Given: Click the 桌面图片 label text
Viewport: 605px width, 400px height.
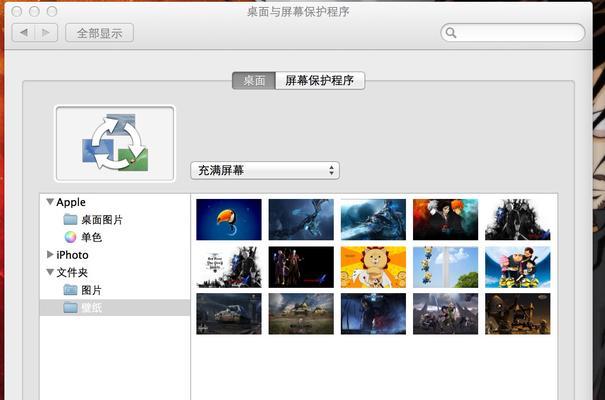Looking at the screenshot, I should click(x=102, y=220).
